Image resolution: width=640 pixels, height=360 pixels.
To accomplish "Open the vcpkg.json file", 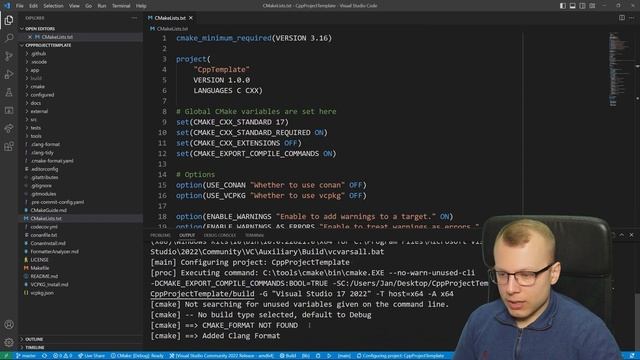I will tap(42, 293).
